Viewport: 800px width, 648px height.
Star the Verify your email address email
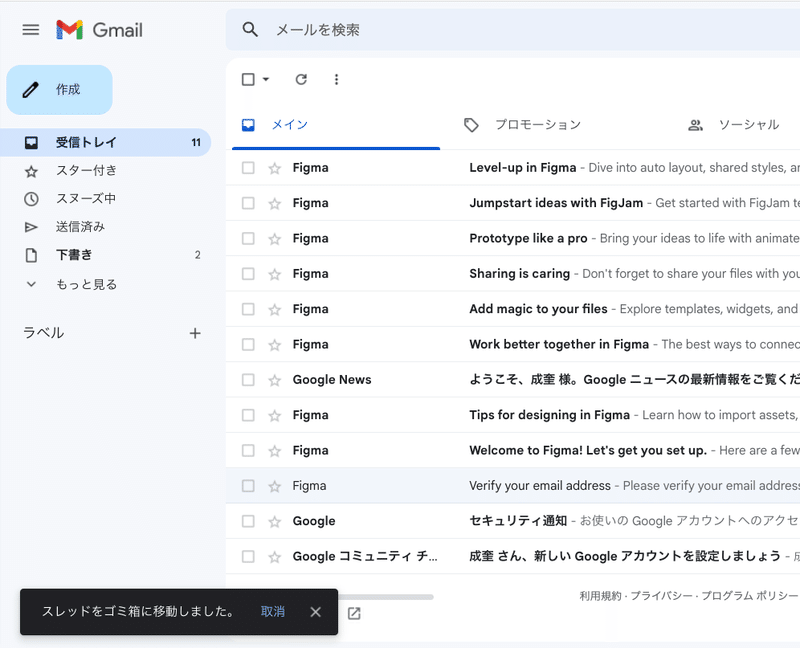(274, 486)
